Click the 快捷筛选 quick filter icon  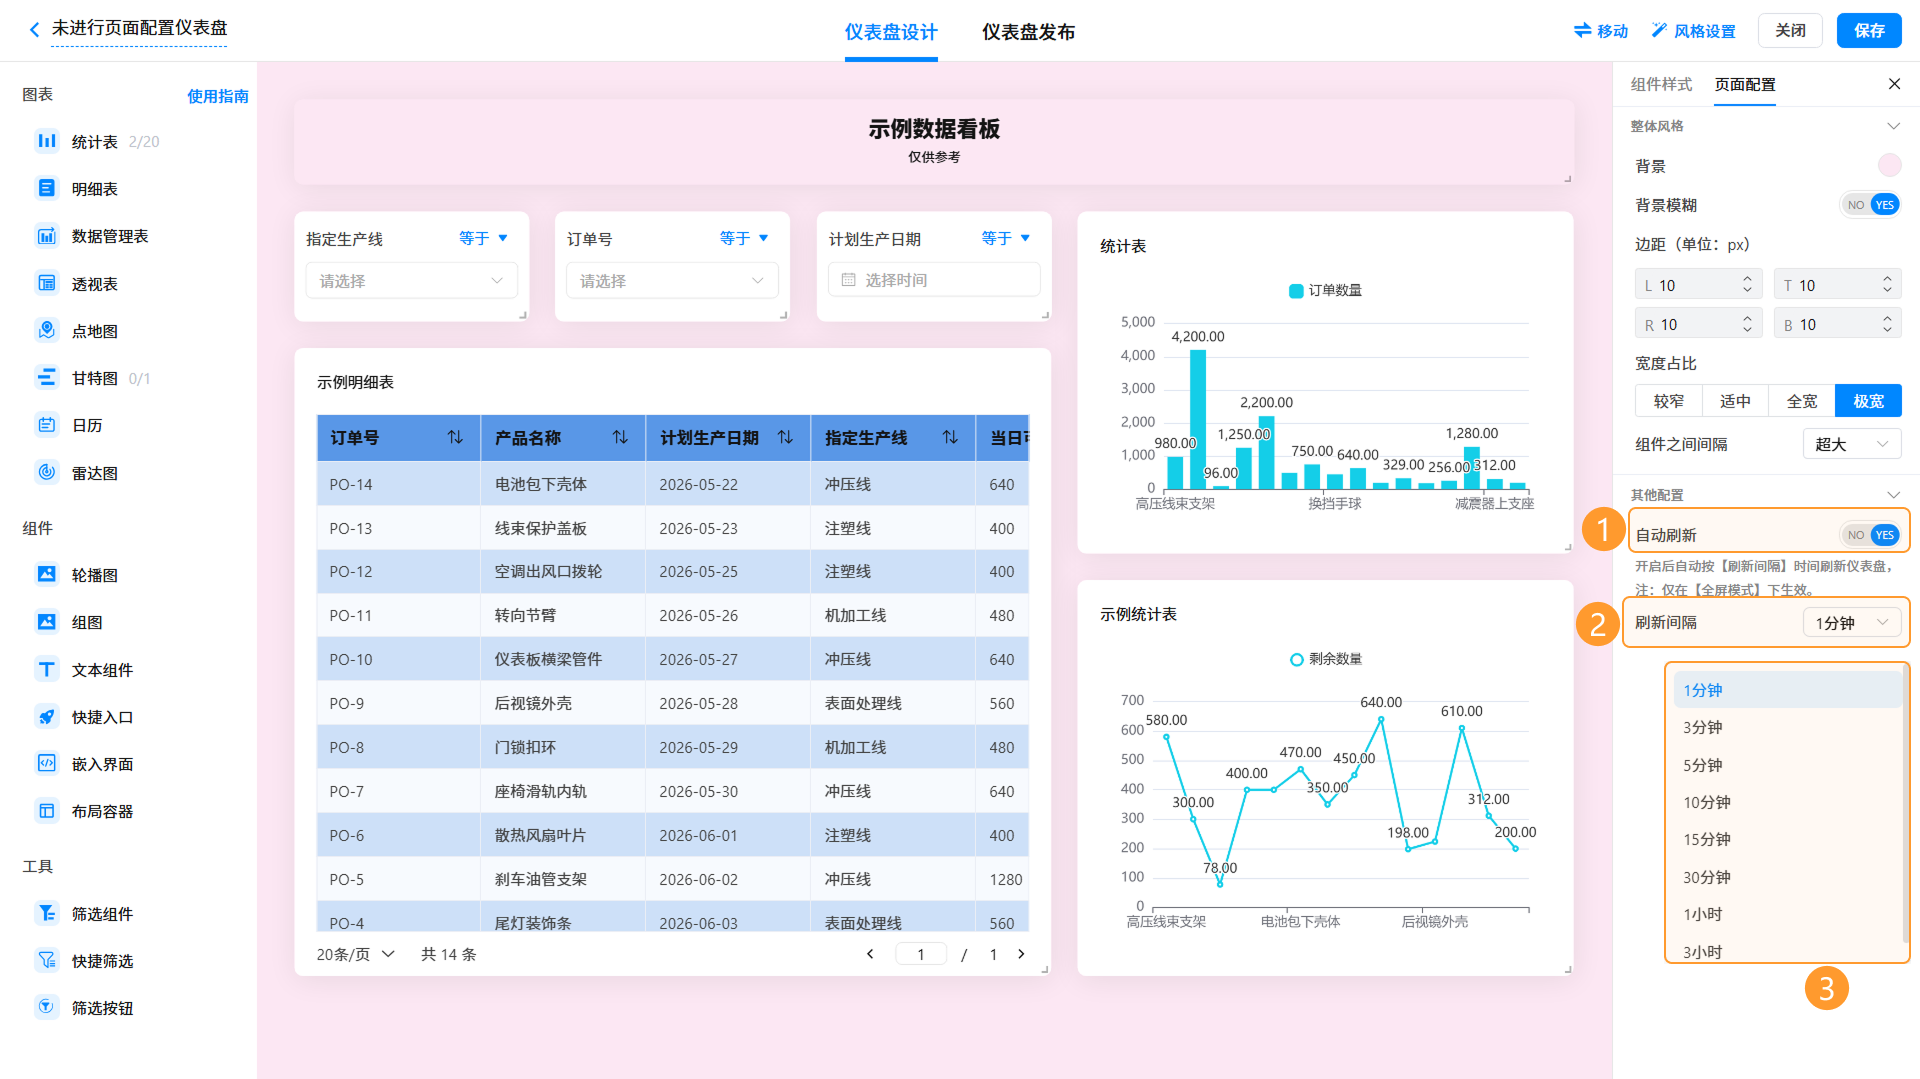pyautogui.click(x=46, y=960)
